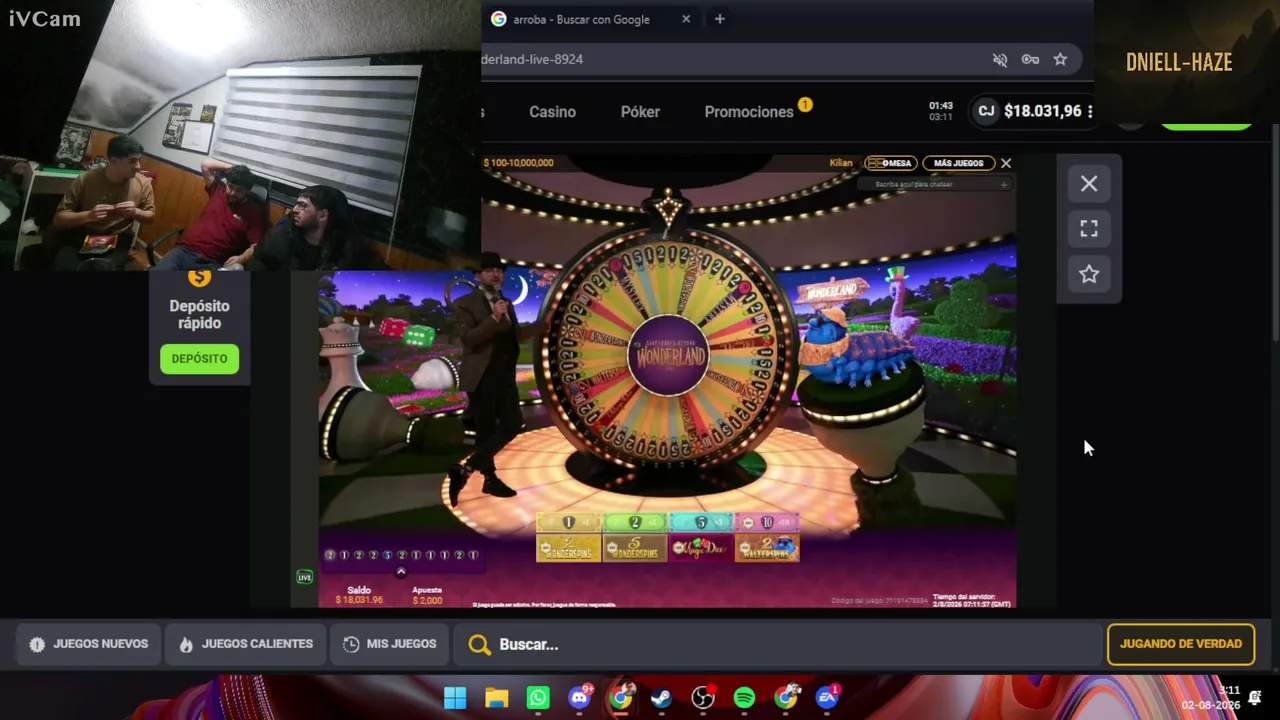The image size is (1280, 720).
Task: Click the Wonderland wheel center logo
Action: click(x=668, y=355)
